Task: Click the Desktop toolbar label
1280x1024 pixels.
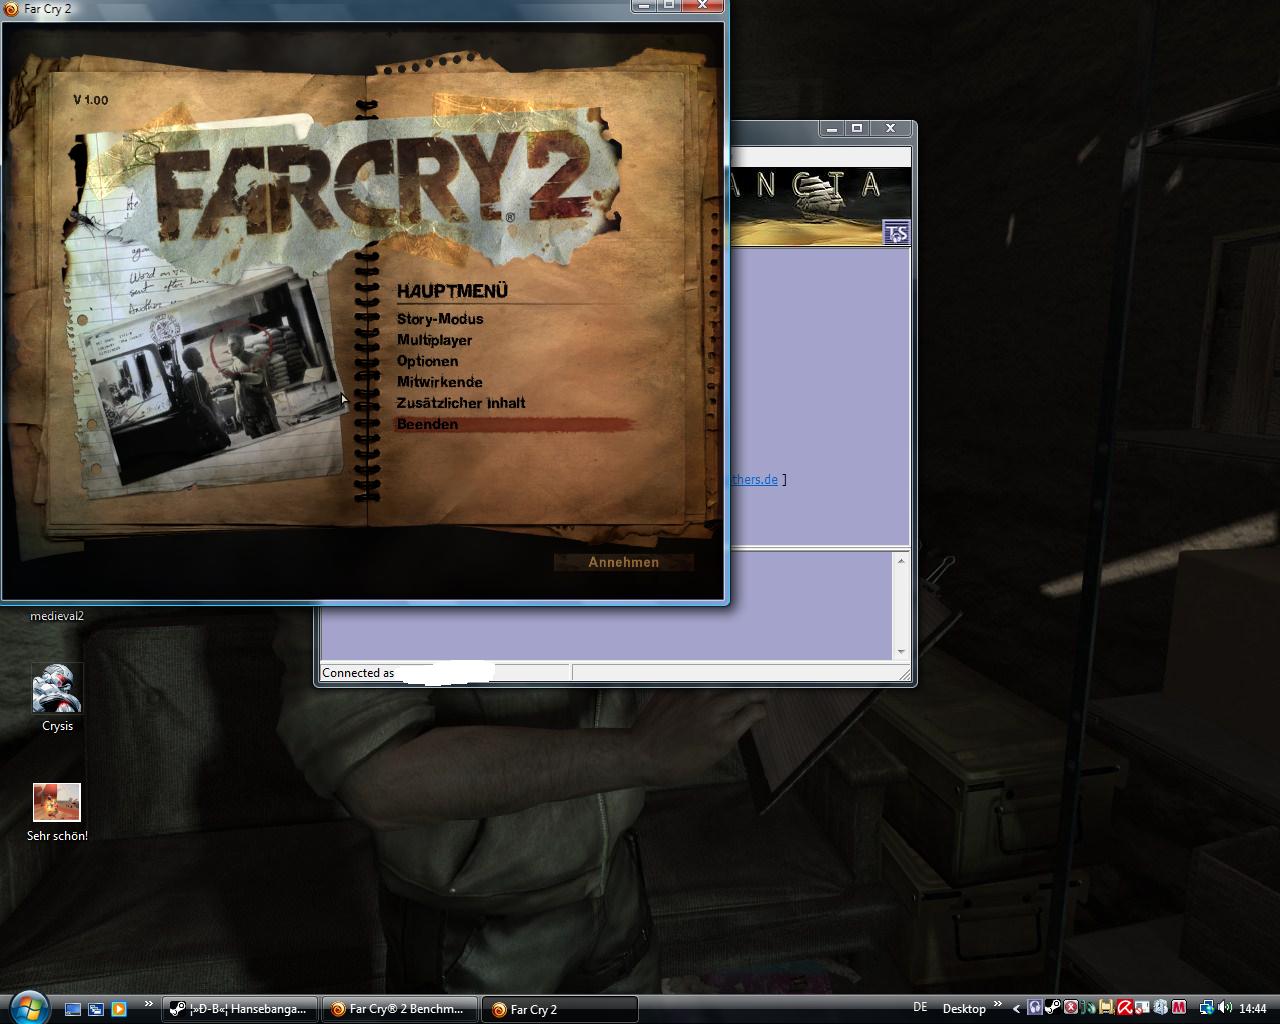Action: [964, 1009]
